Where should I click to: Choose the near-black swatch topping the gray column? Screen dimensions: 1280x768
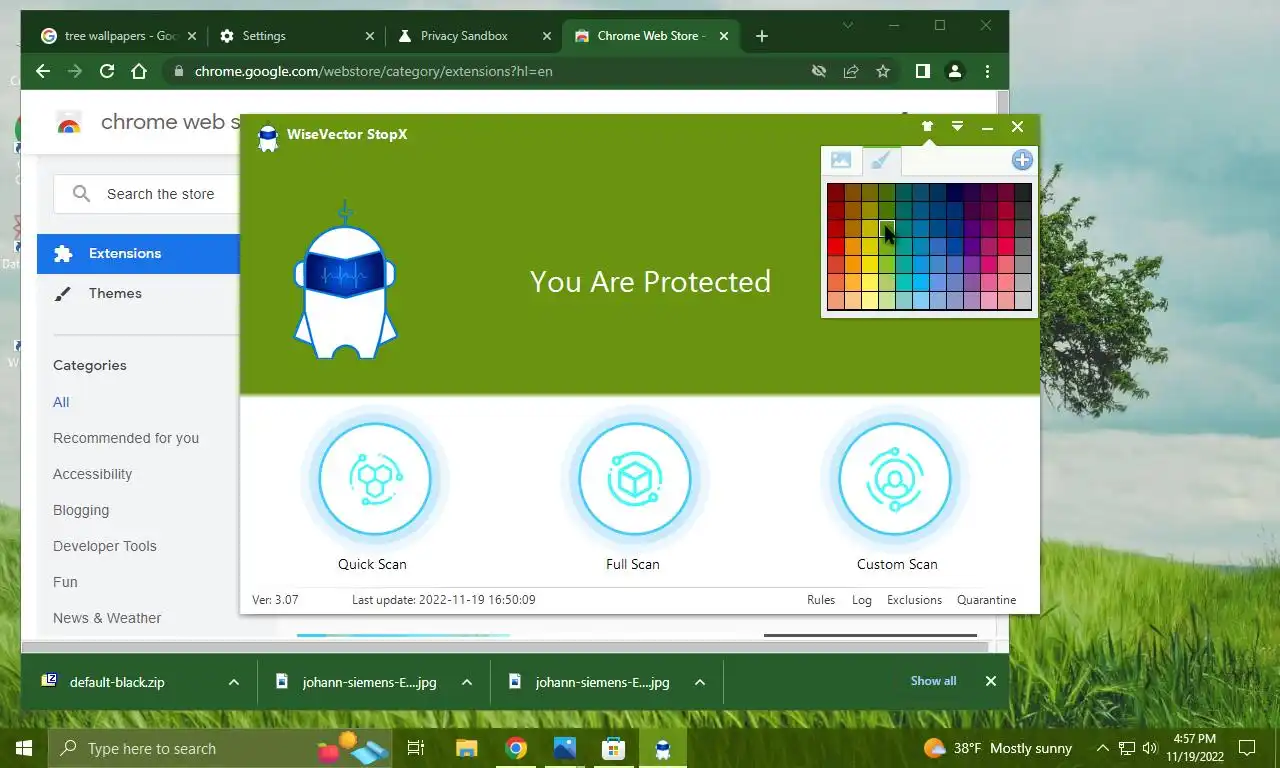[x=1022, y=193]
